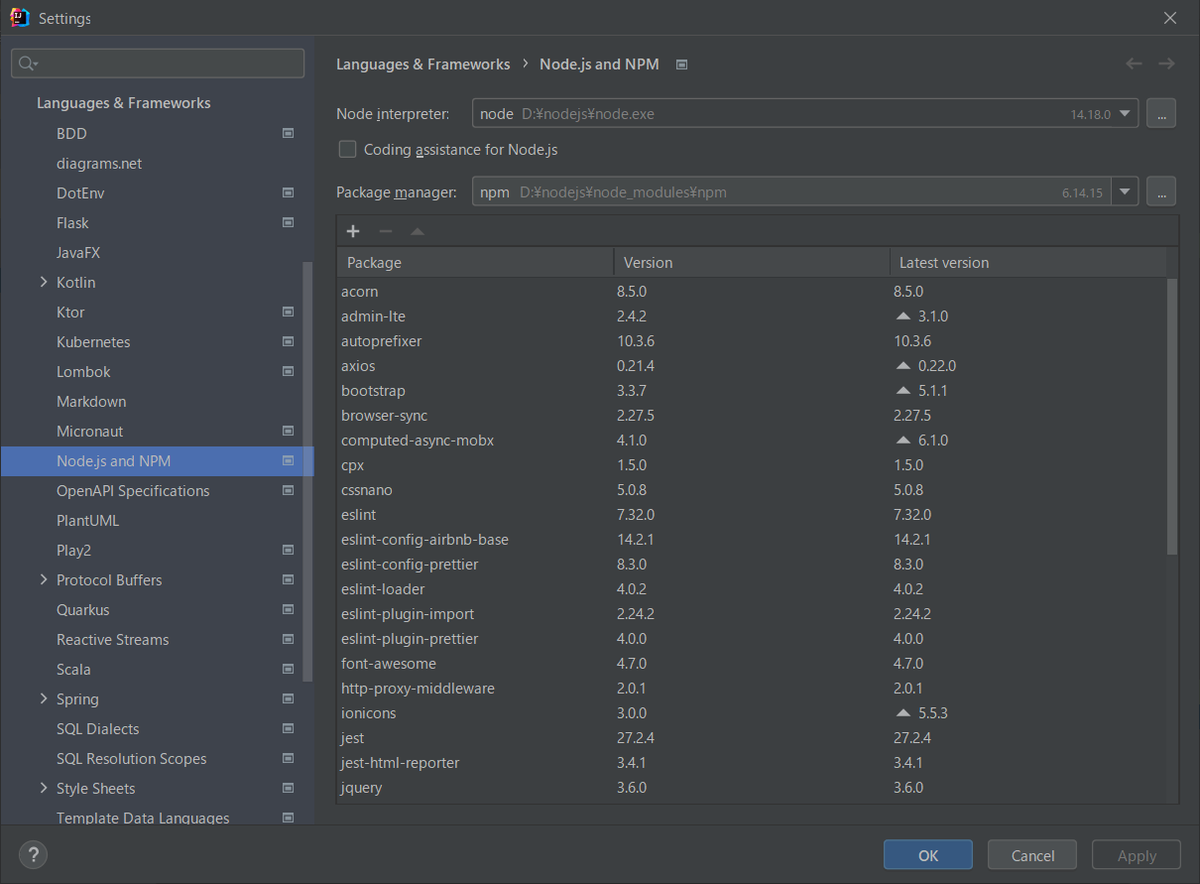Click the project-level icon next to Node.js and NPM heading

(x=682, y=64)
